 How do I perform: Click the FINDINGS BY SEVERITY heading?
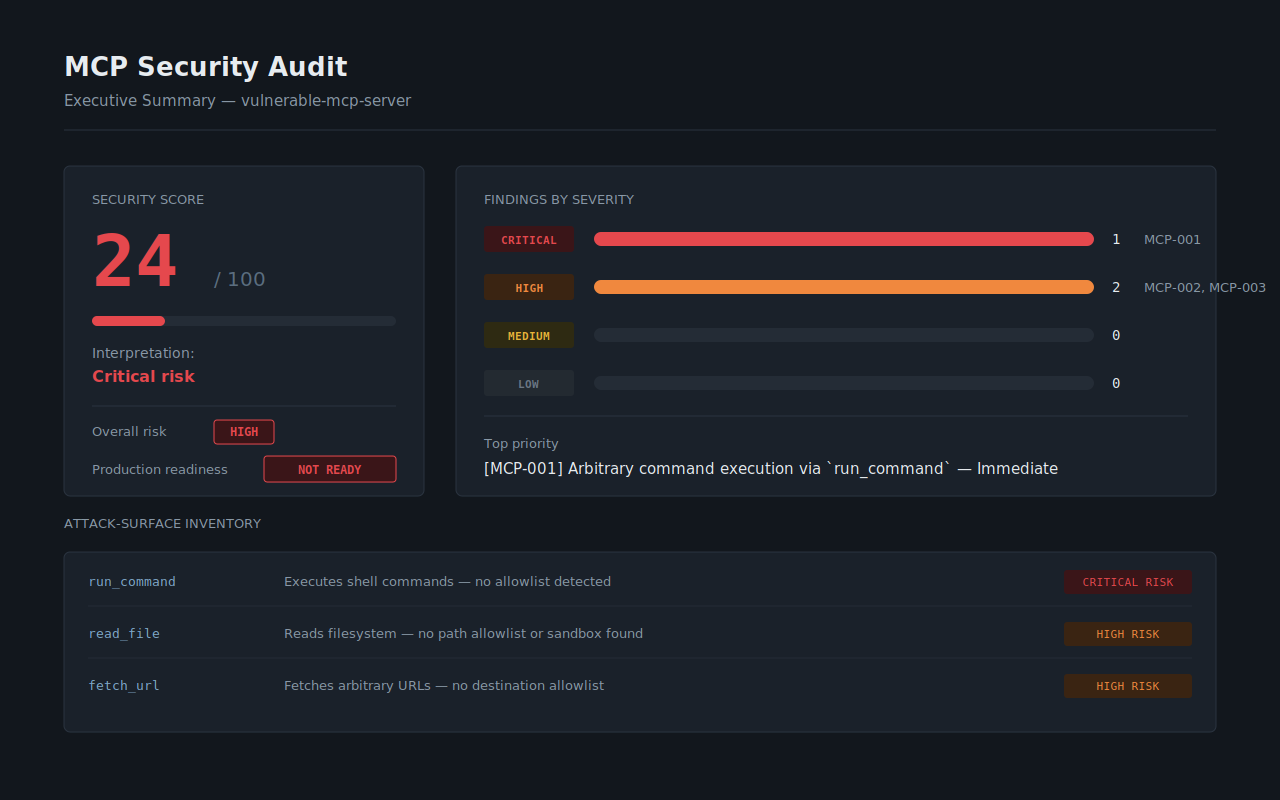[x=559, y=200]
